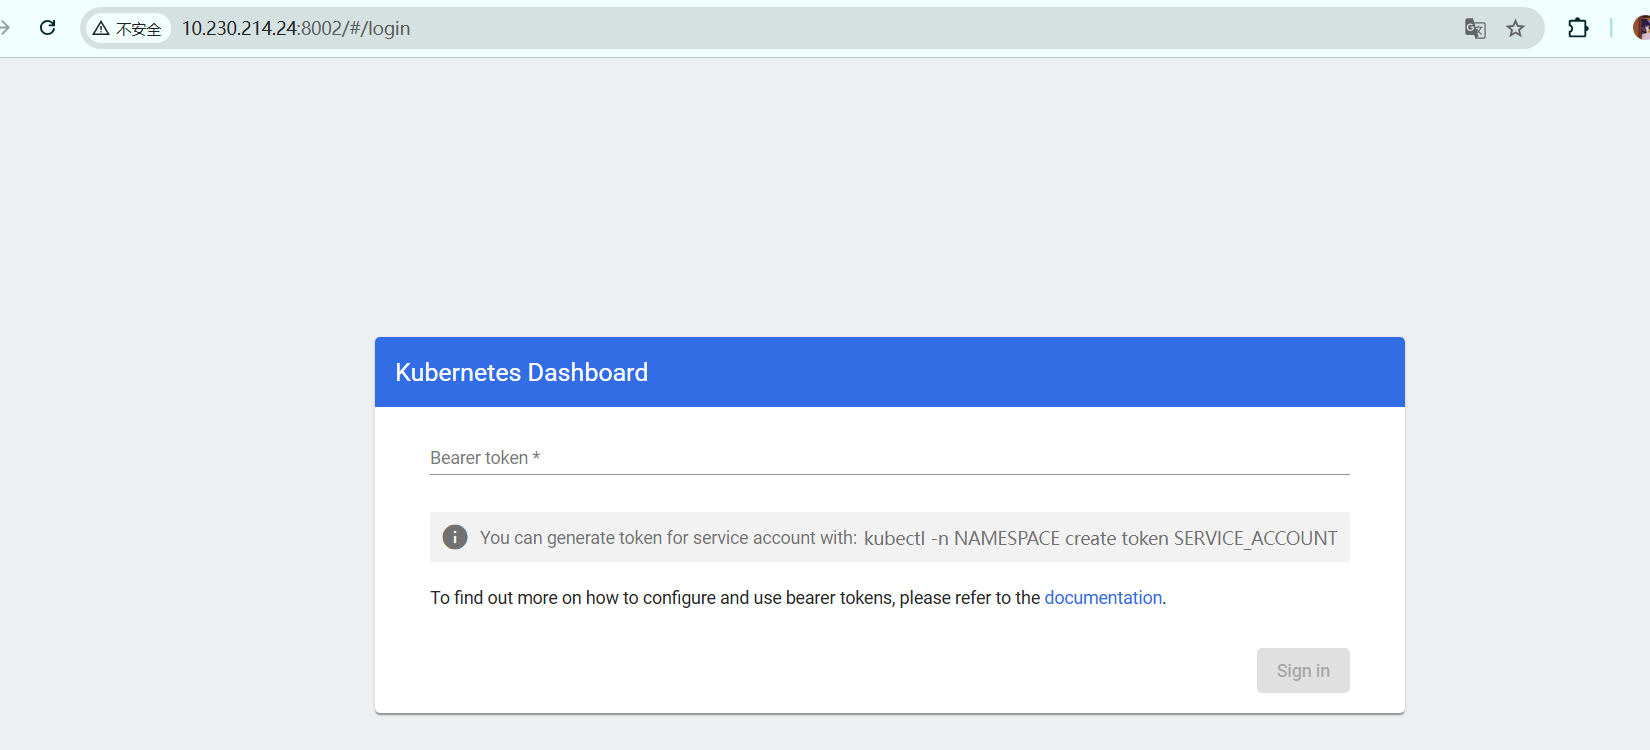Click the not-secure warning badge 不安全
This screenshot has width=1650, height=750.
pos(128,28)
